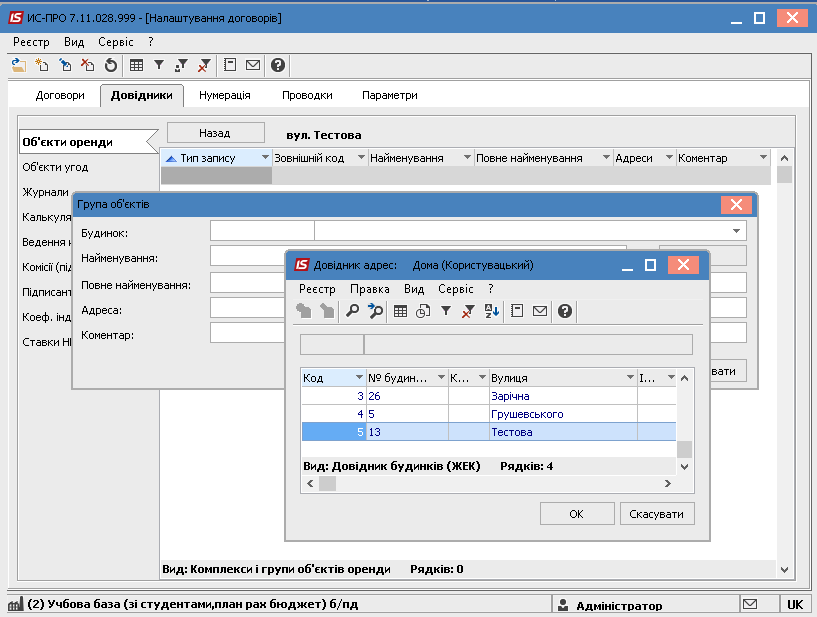The width and height of the screenshot is (817, 617).
Task: Click the search magnifier in address directory
Action: [x=353, y=311]
